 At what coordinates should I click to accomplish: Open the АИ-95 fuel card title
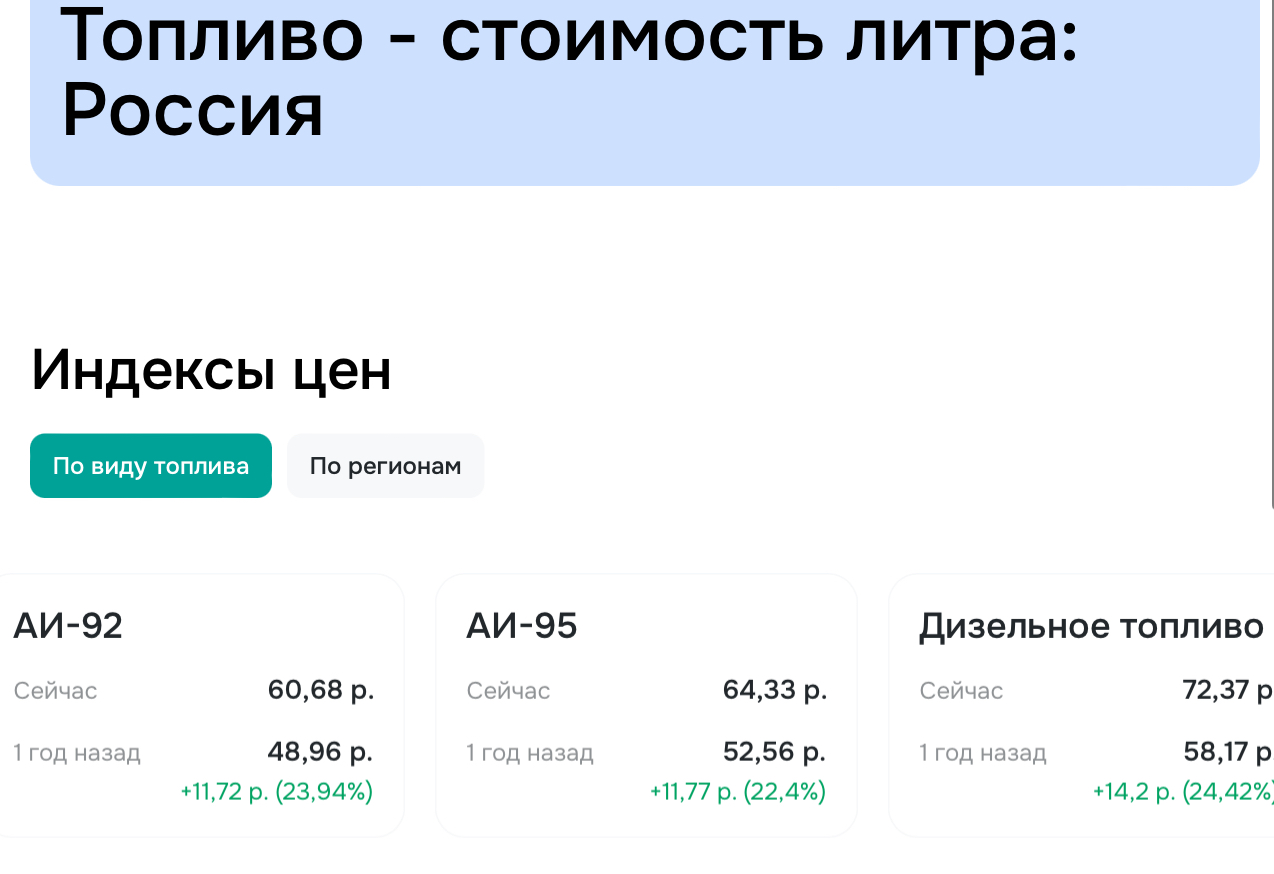pos(522,626)
